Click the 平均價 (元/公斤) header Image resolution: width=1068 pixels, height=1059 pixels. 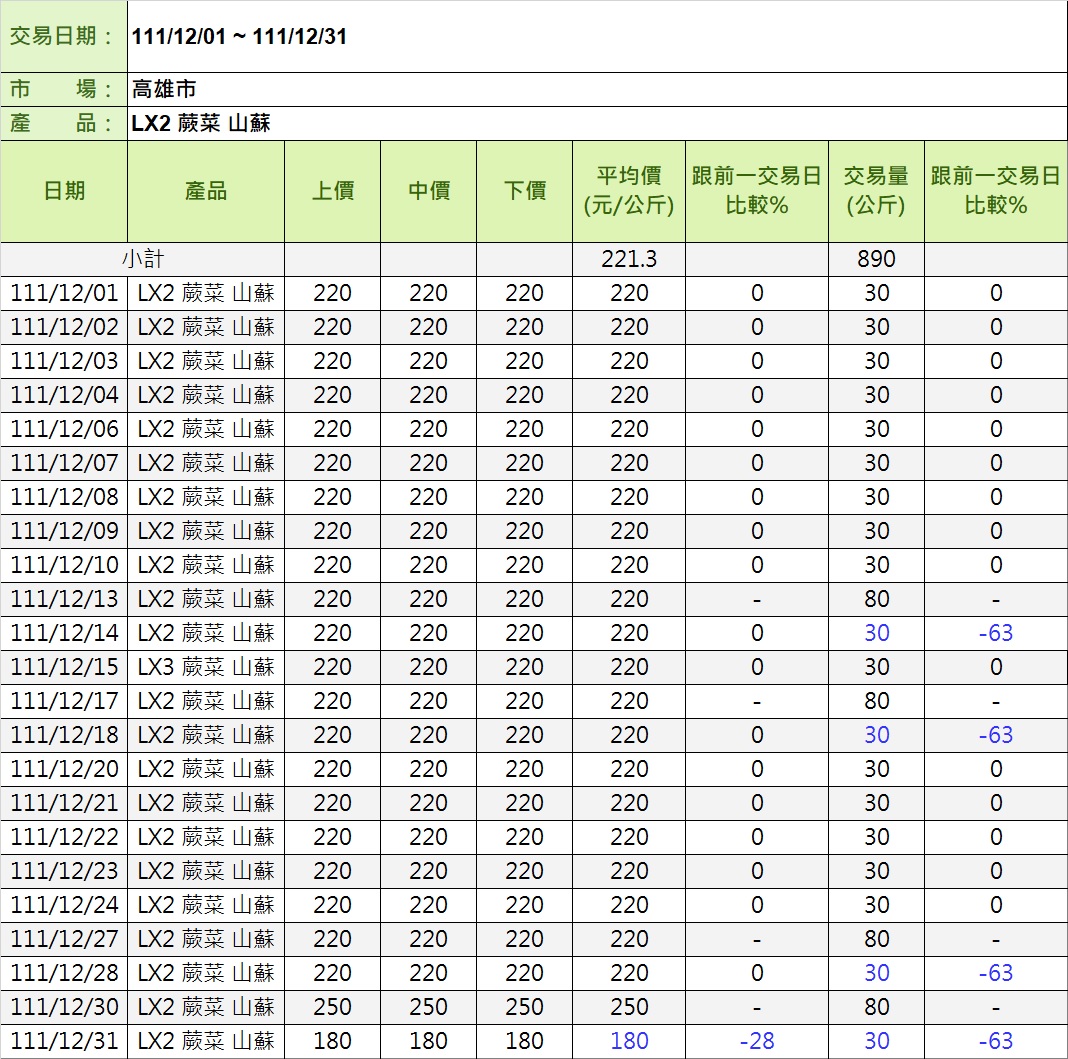629,191
